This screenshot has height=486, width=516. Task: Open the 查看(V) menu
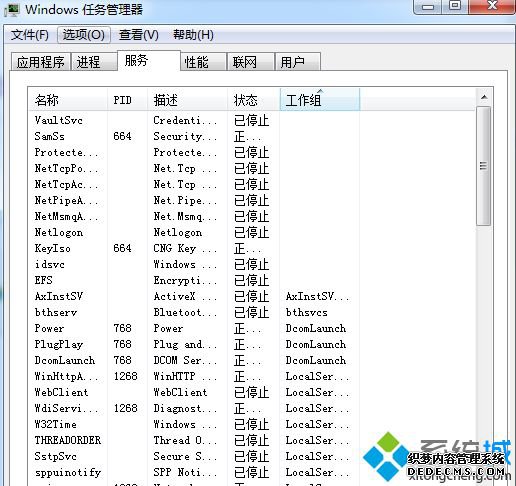(139, 35)
